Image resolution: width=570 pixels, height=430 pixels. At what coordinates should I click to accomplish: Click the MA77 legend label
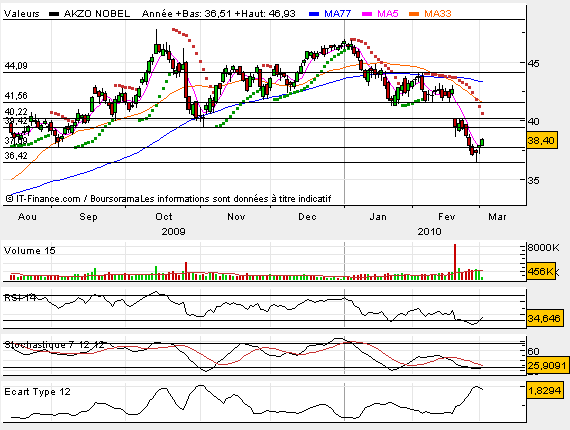coord(337,14)
